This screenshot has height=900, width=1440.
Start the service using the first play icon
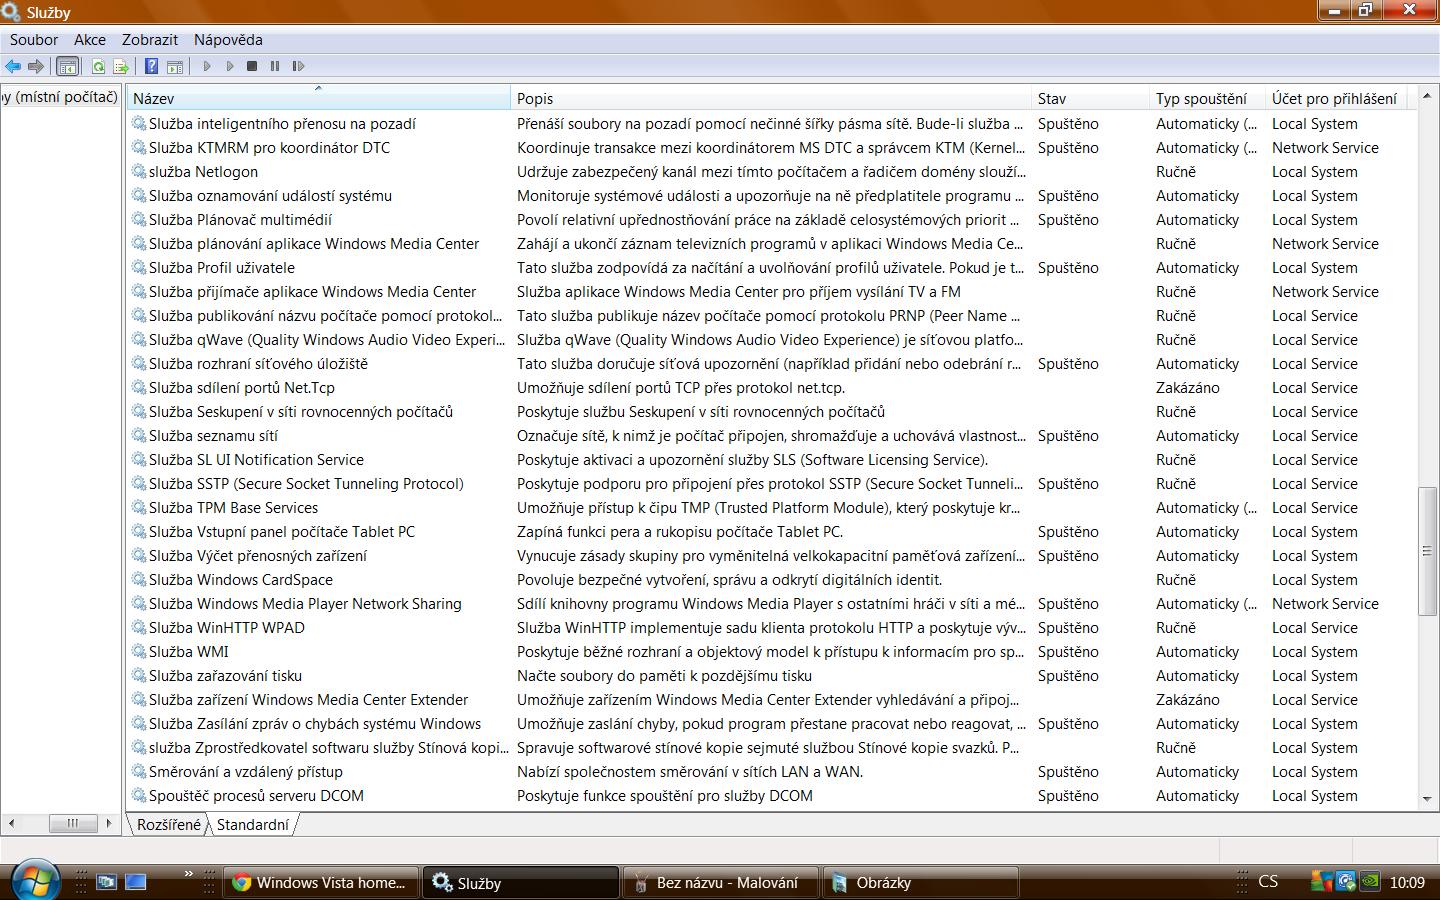point(207,66)
